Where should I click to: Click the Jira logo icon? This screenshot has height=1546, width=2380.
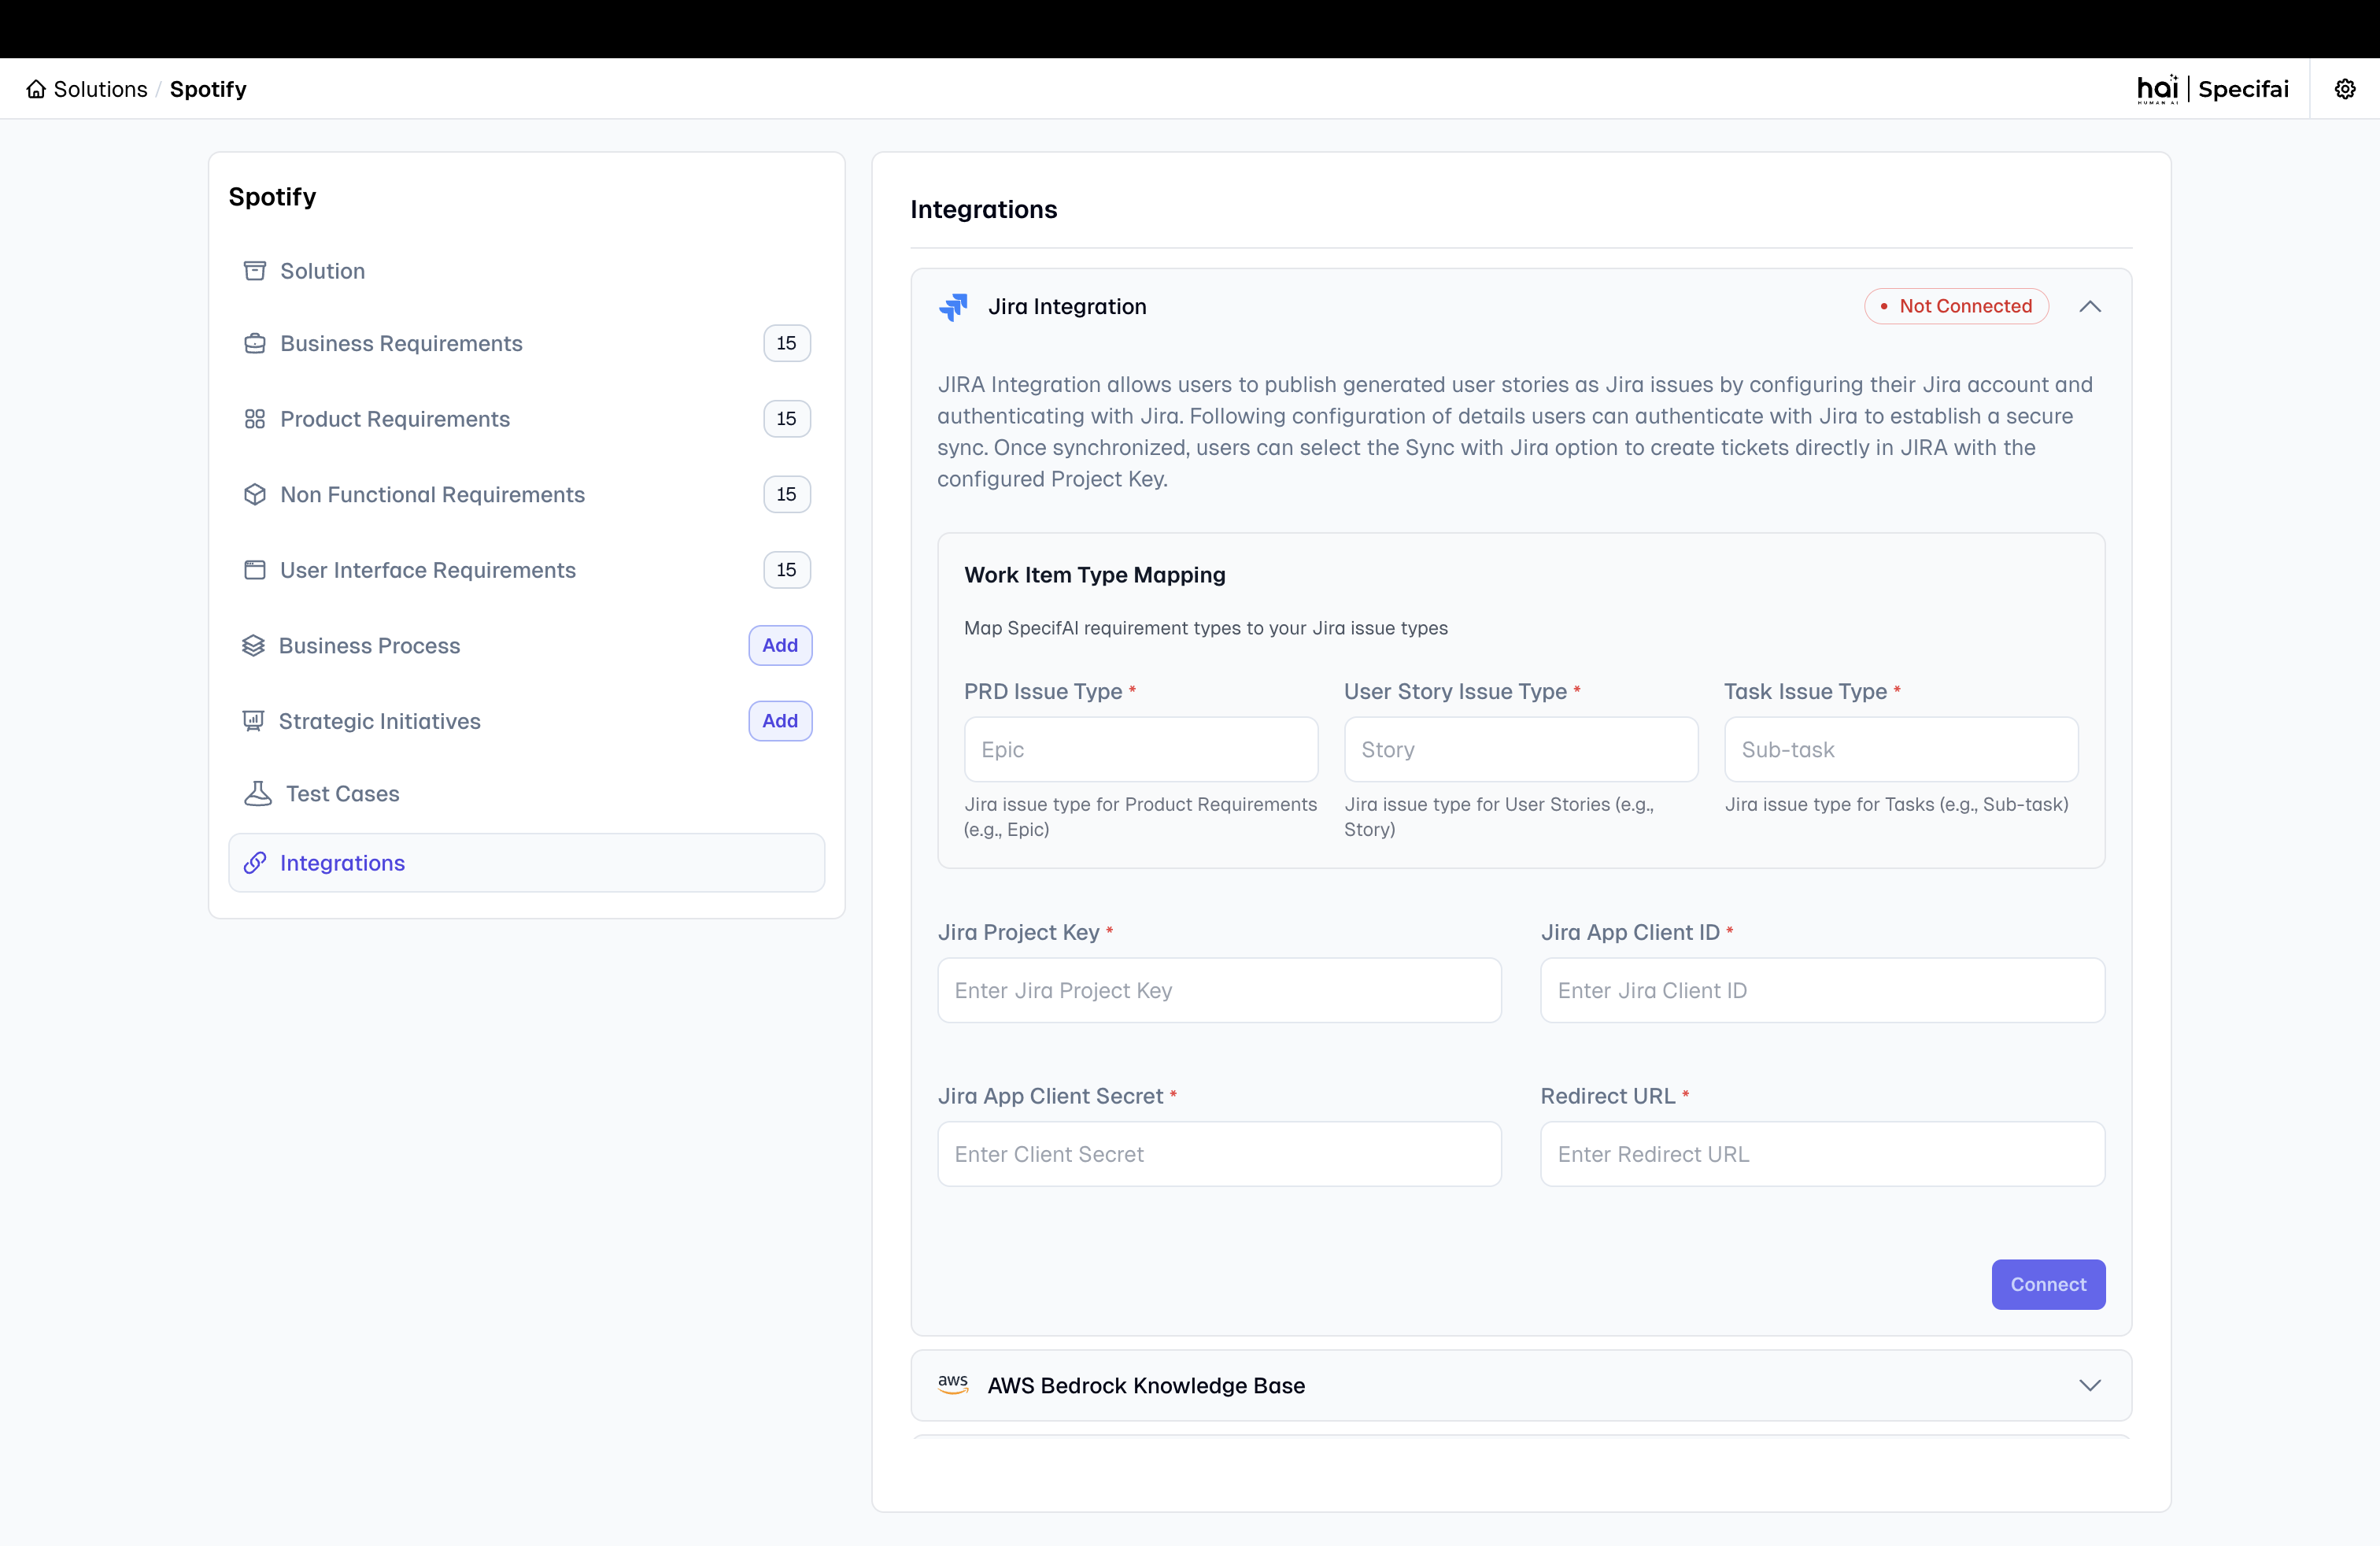tap(954, 306)
